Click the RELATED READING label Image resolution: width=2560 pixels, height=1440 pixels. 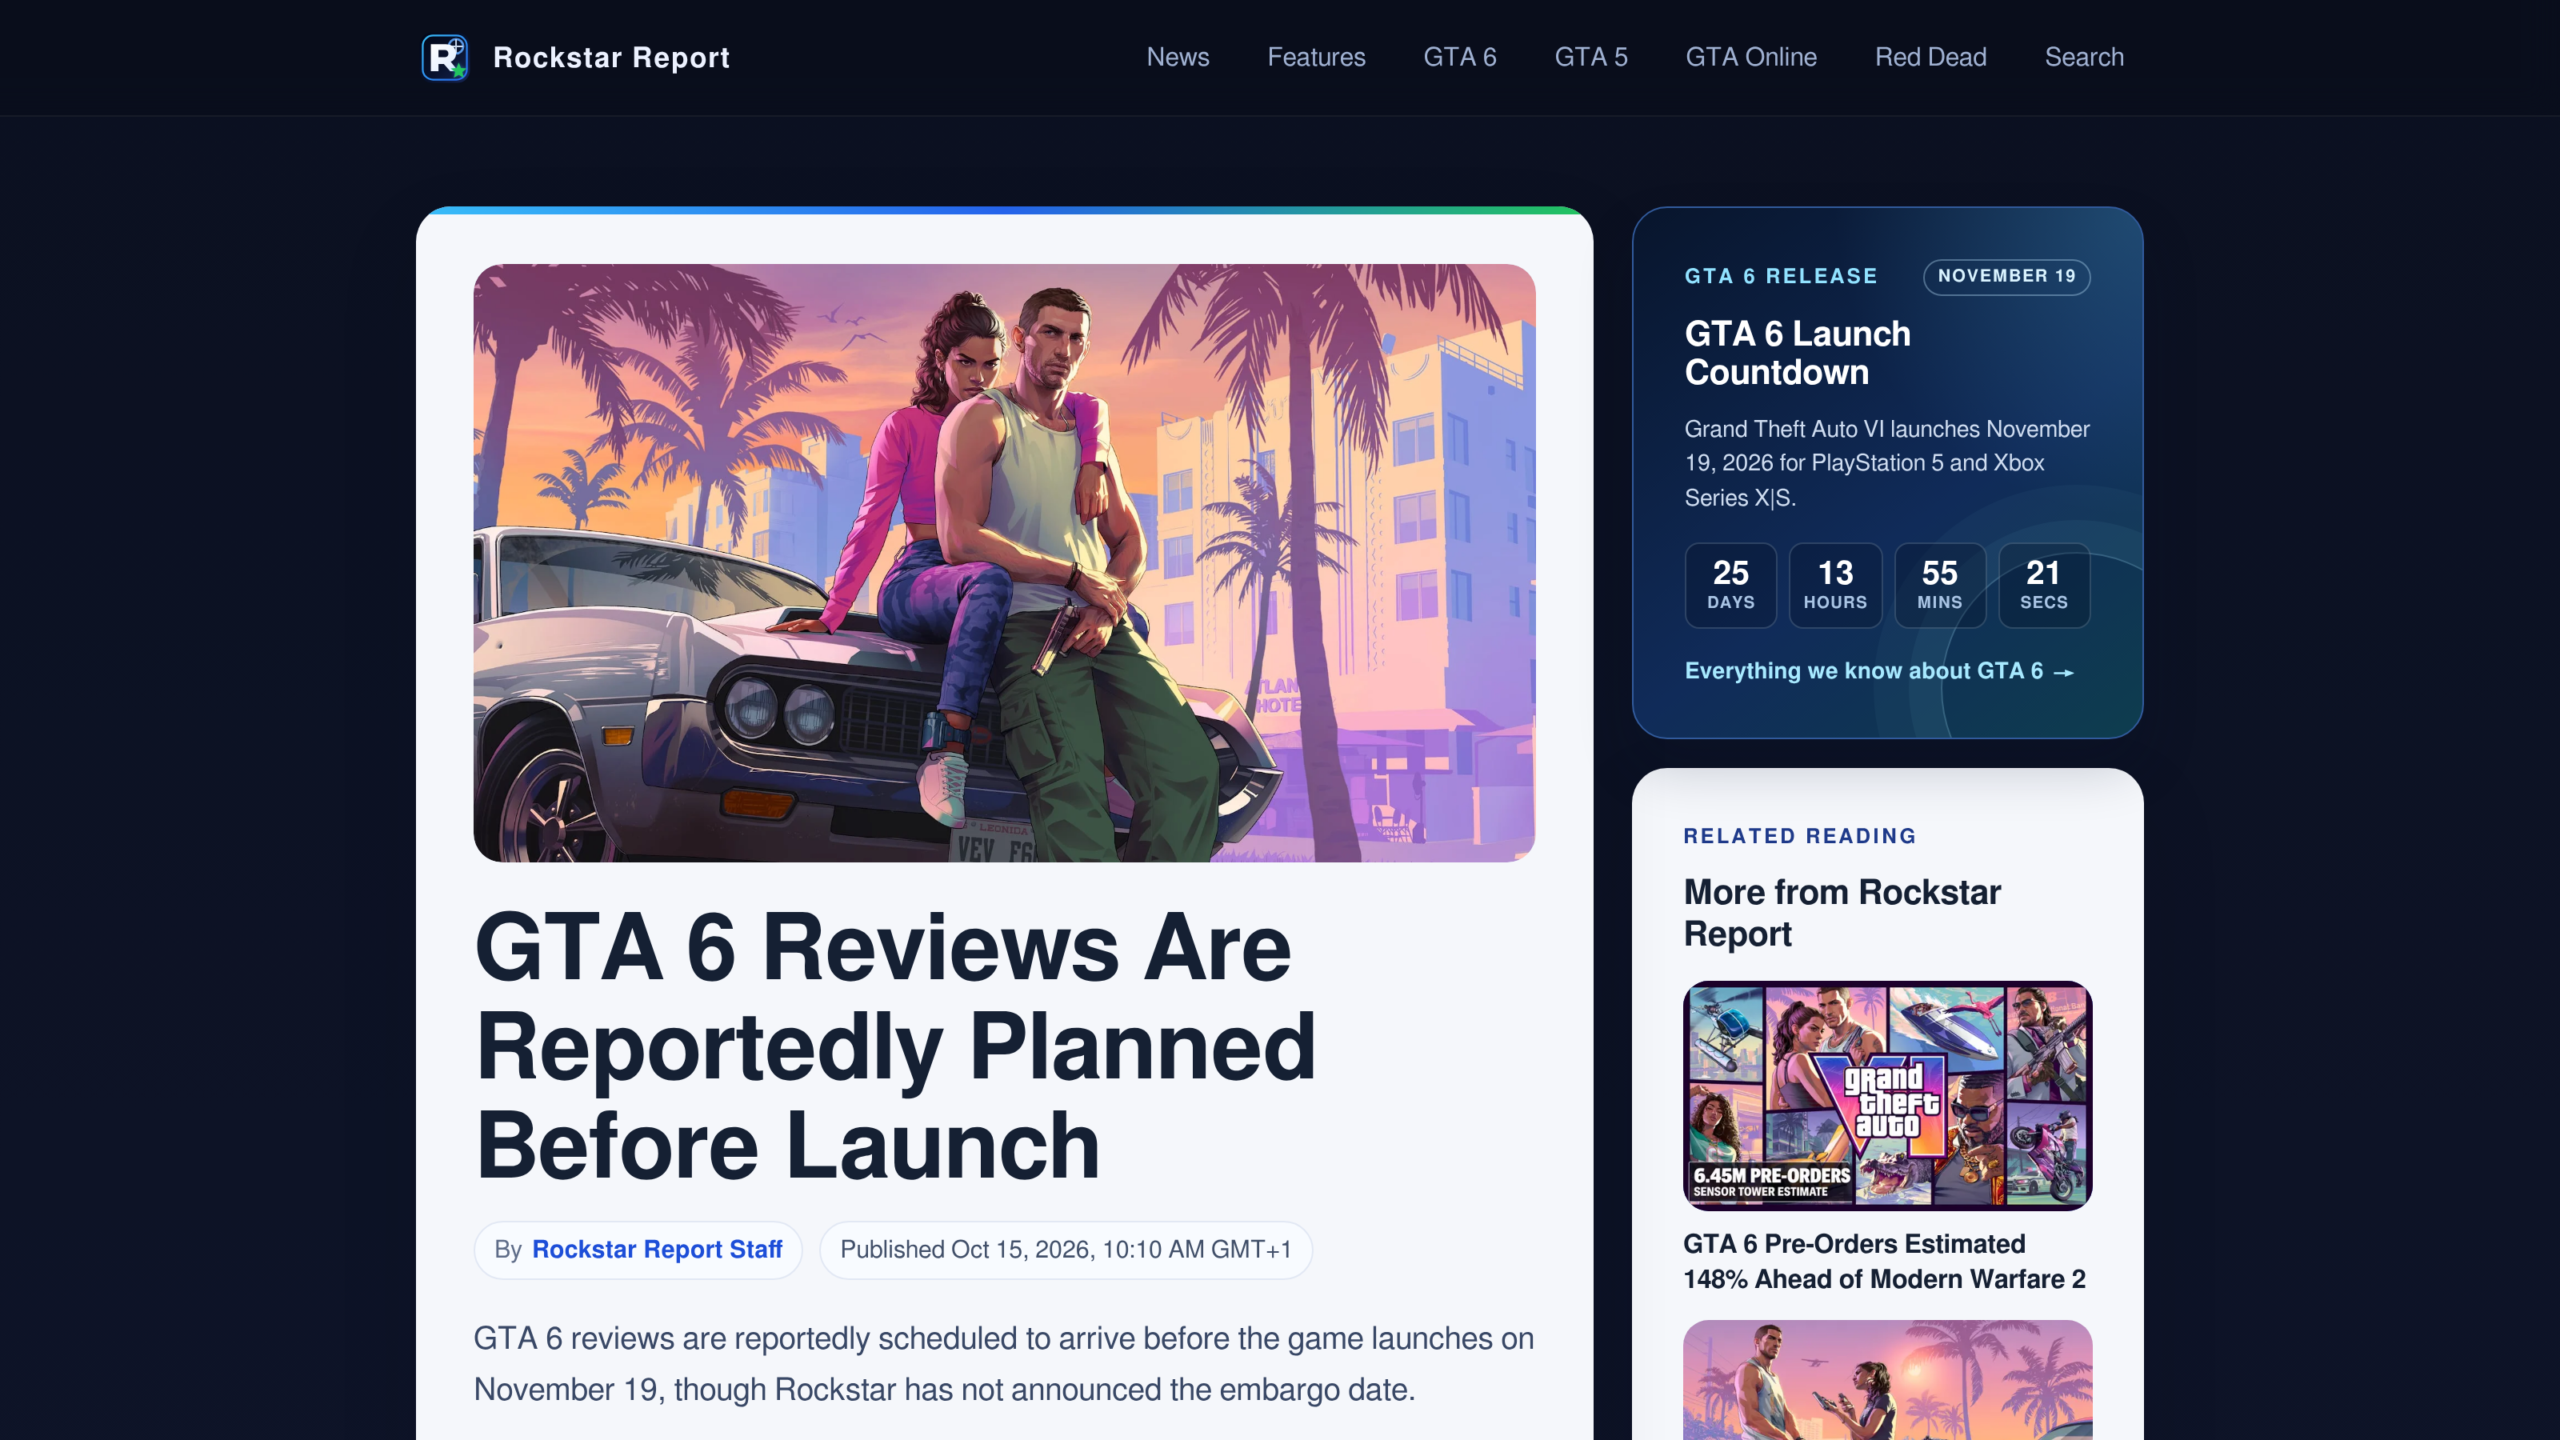pos(1799,836)
